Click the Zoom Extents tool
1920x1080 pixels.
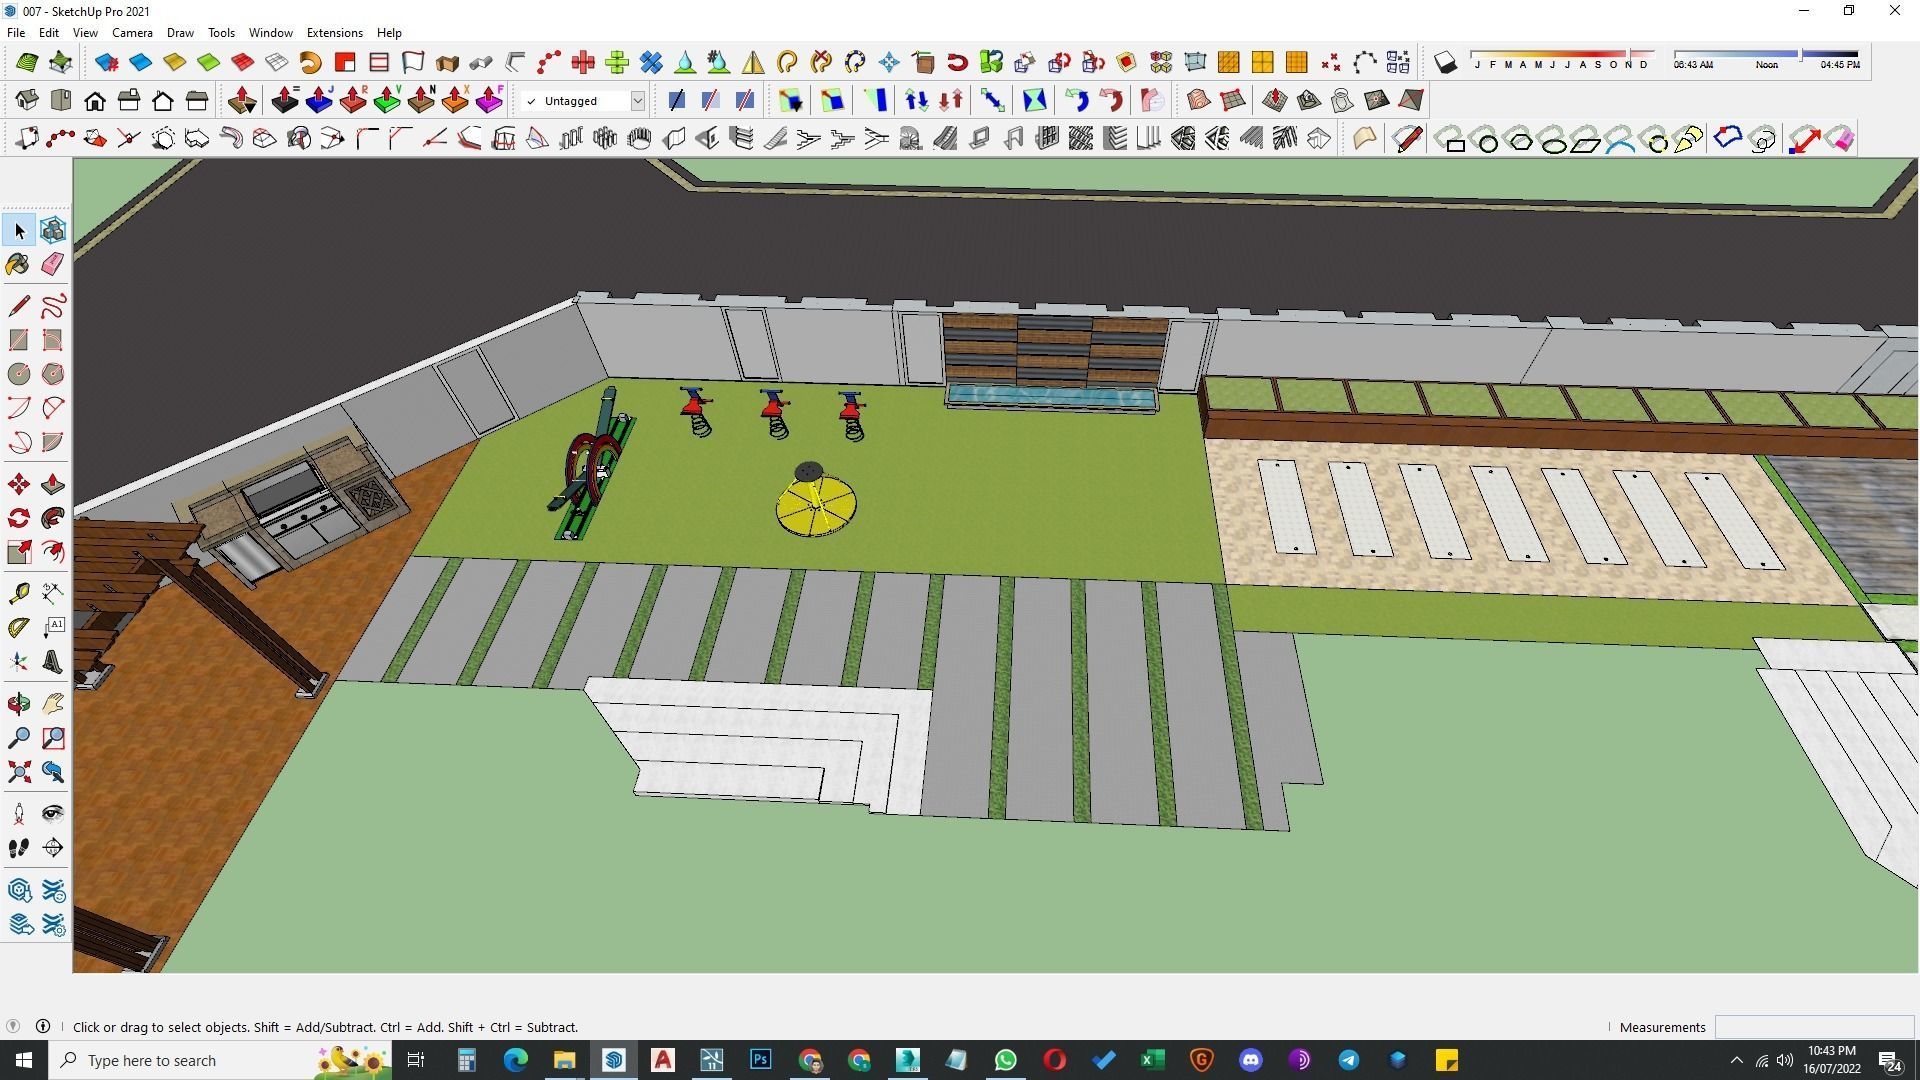[18, 772]
